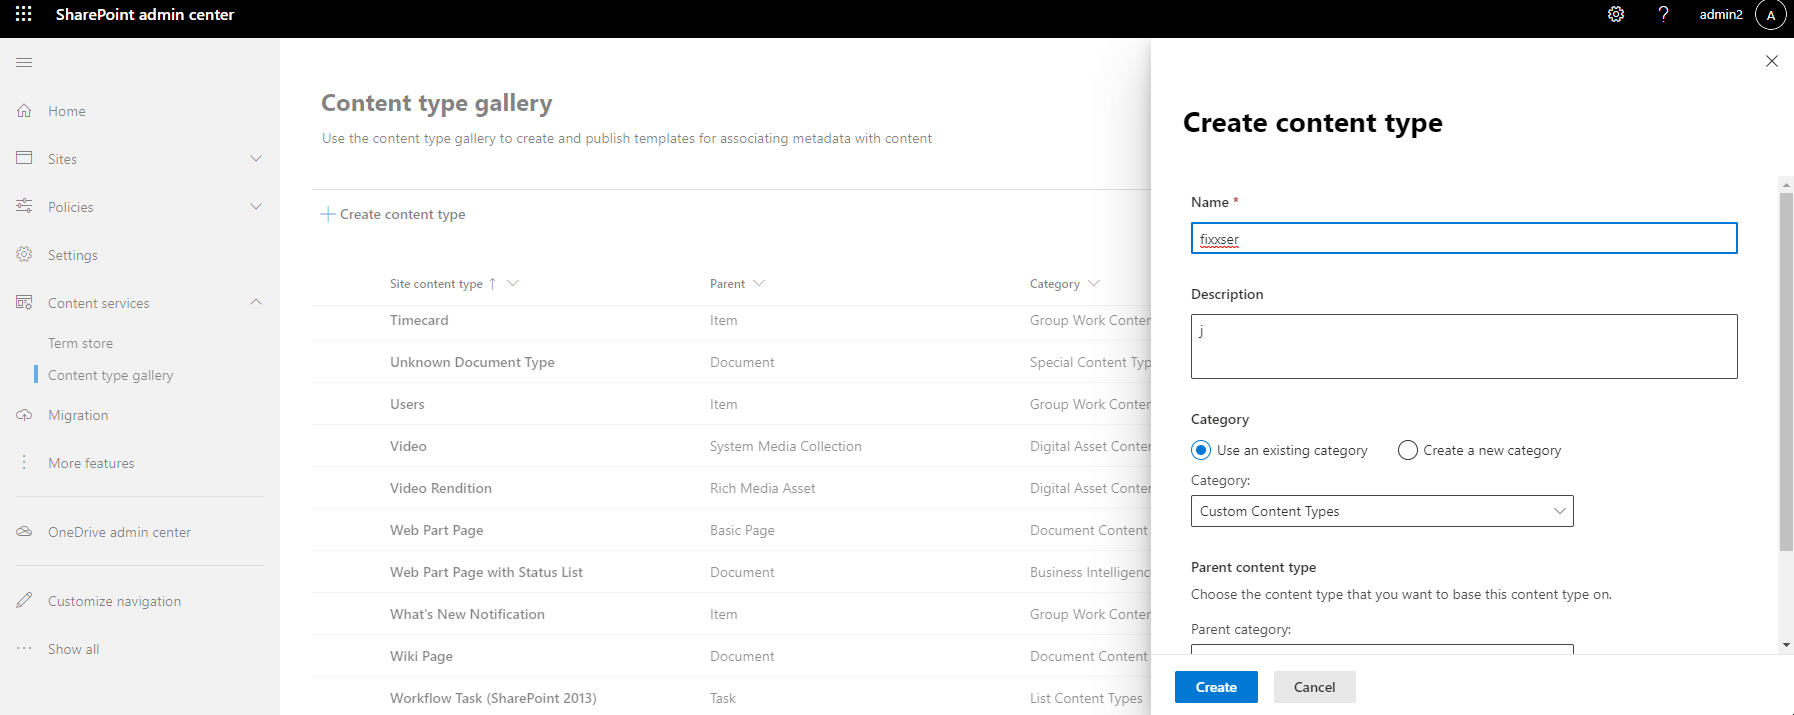
Task: Open the Help question mark icon
Action: [1664, 14]
